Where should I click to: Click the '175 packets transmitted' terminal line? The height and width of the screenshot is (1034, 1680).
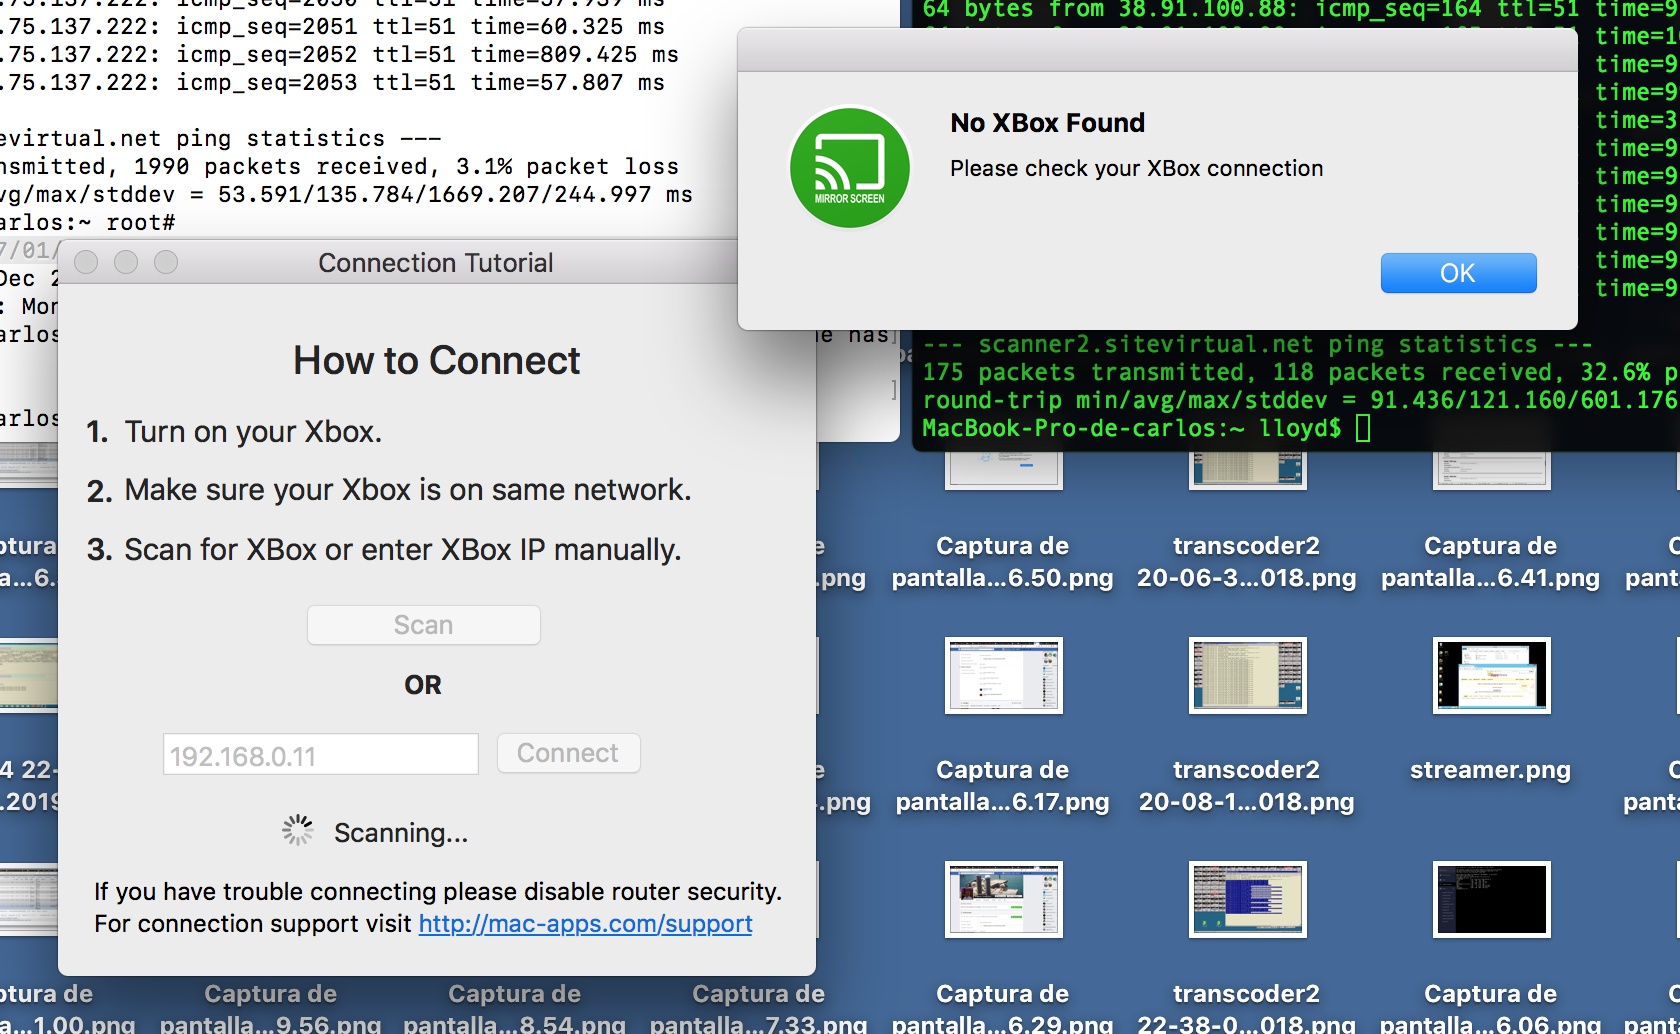pos(1300,372)
